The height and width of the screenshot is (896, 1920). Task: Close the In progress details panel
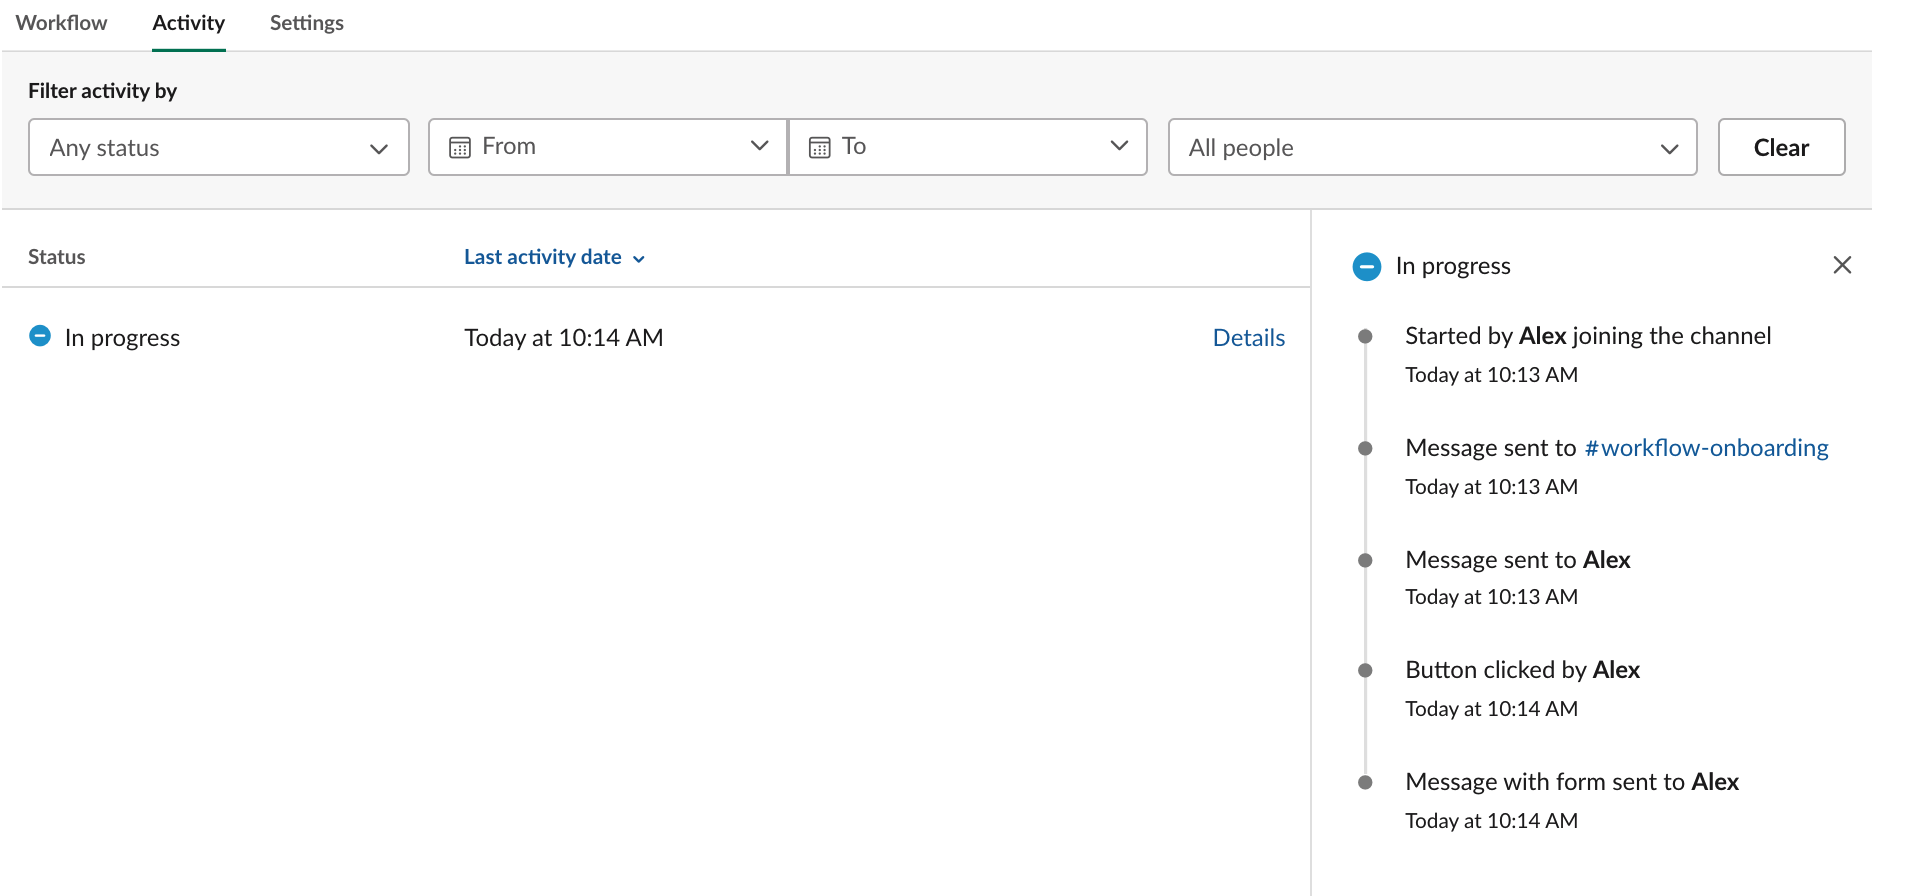1842,265
